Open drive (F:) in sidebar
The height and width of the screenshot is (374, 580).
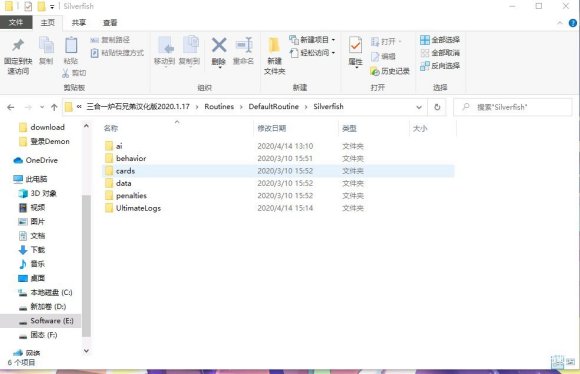pyautogui.click(x=38, y=335)
